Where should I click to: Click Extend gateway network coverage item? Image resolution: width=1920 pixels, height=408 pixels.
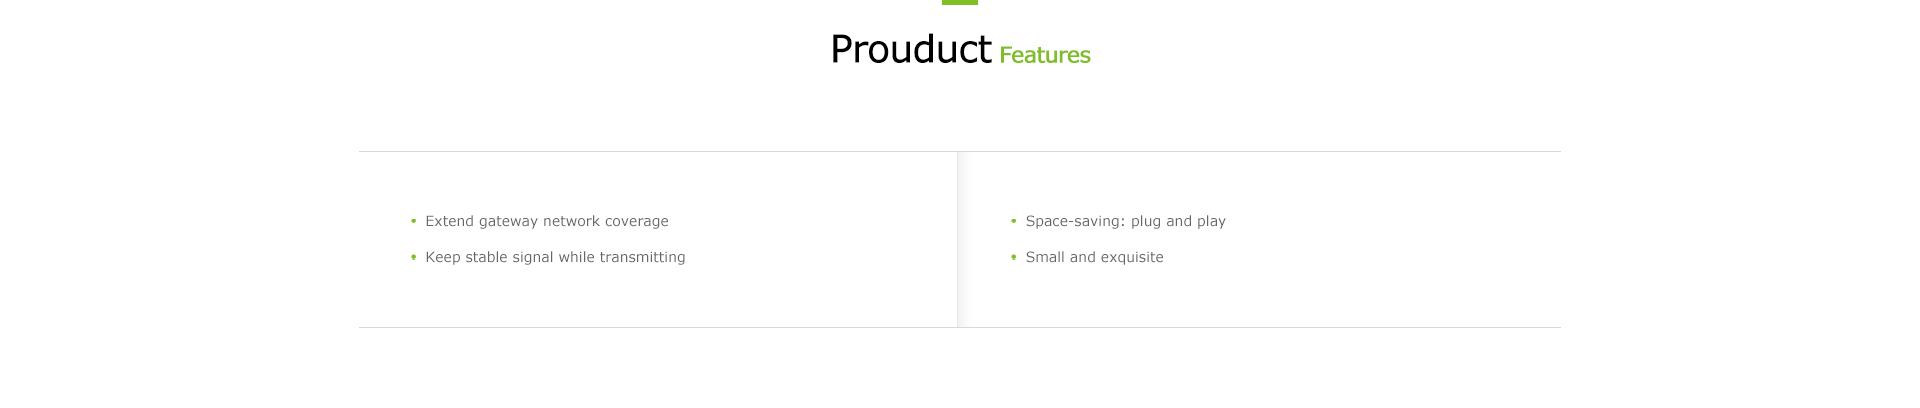tap(547, 221)
